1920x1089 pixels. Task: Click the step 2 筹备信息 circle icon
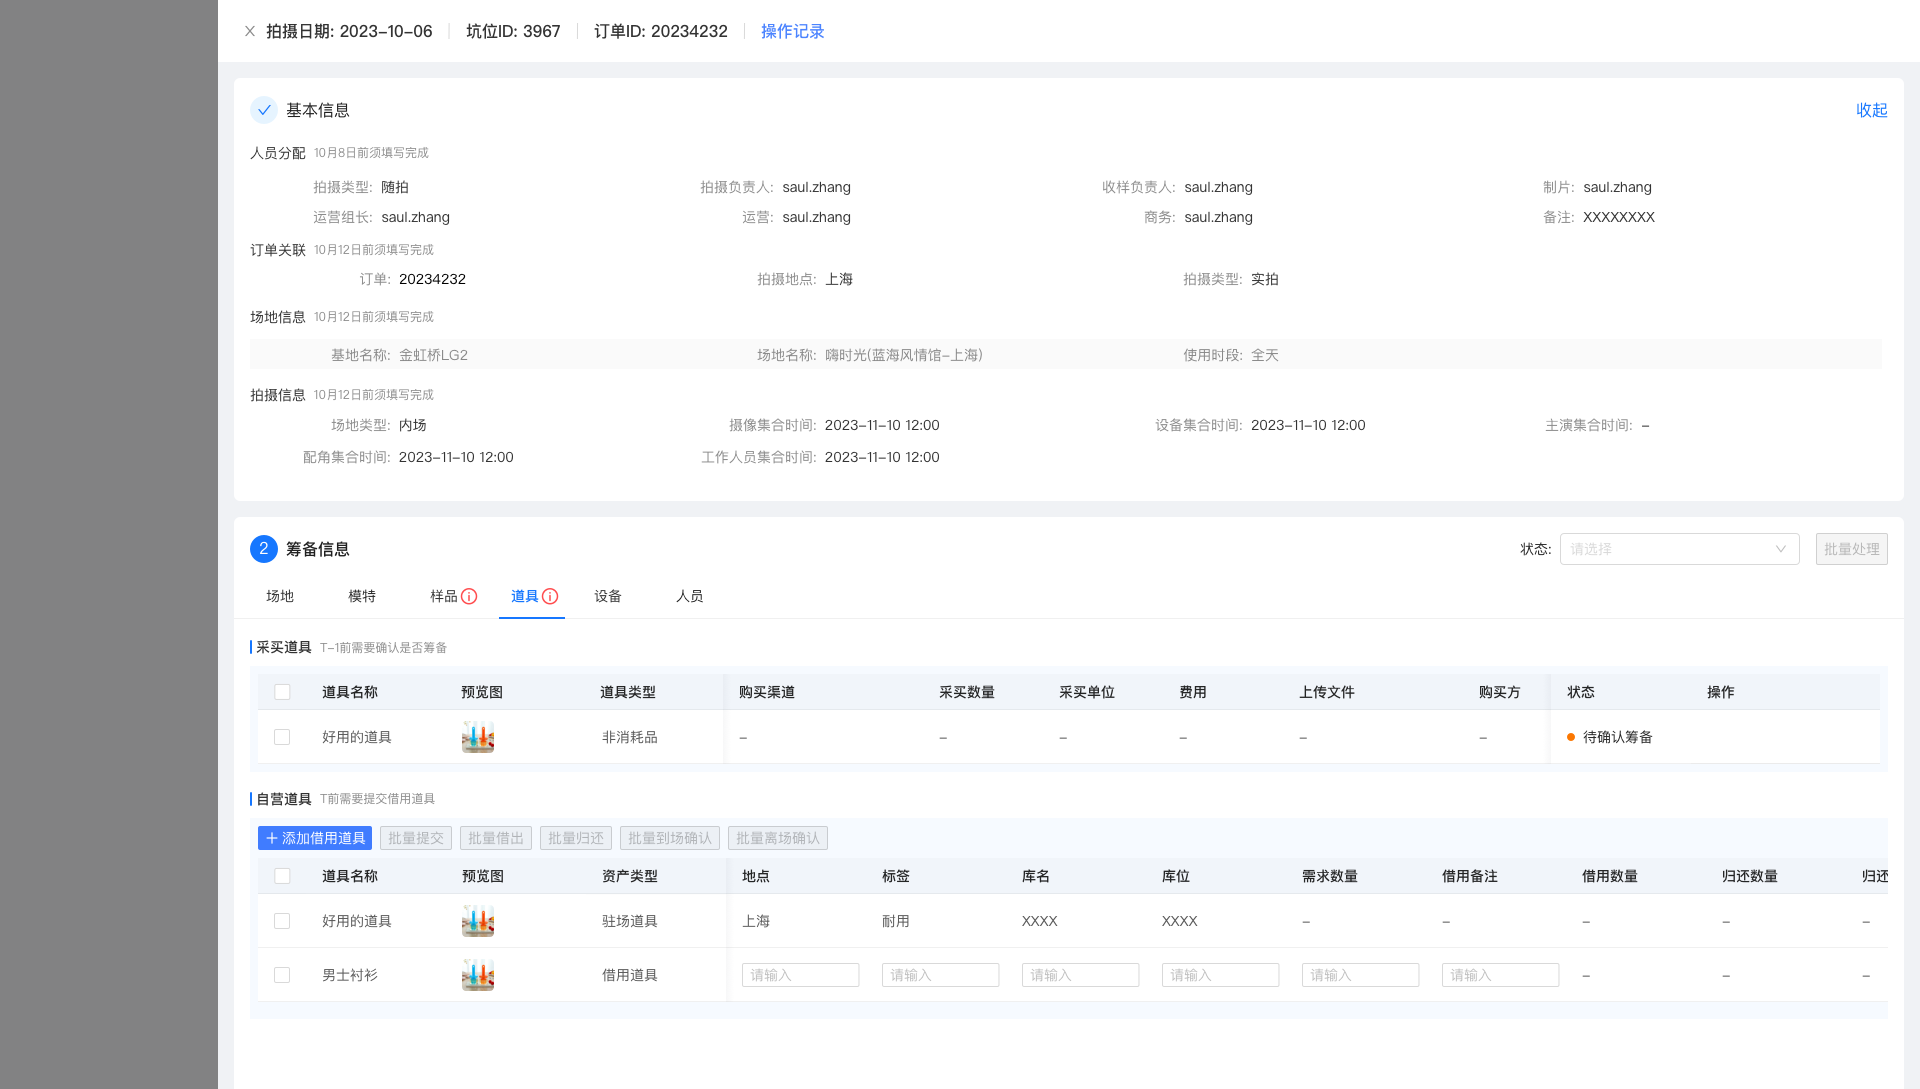click(x=264, y=549)
